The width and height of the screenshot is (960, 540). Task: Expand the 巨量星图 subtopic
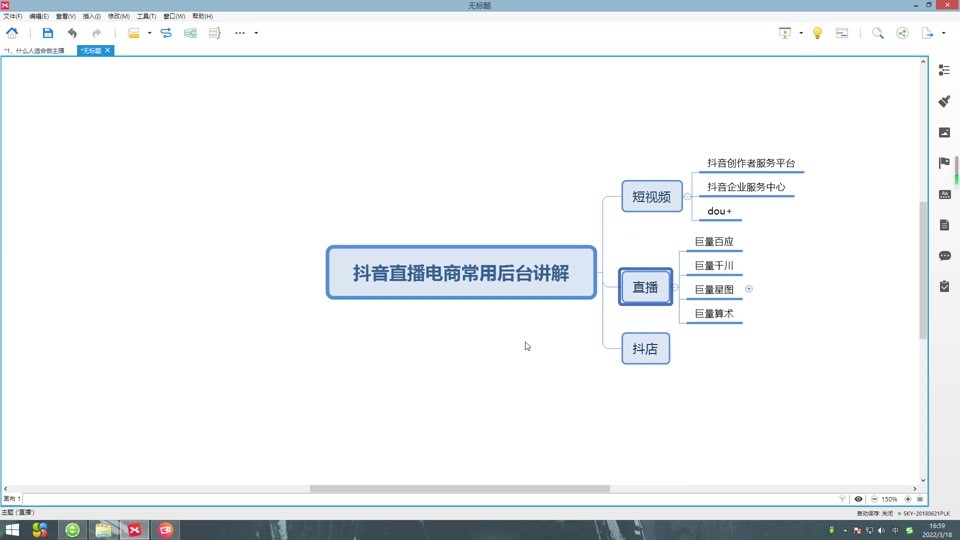pos(749,289)
